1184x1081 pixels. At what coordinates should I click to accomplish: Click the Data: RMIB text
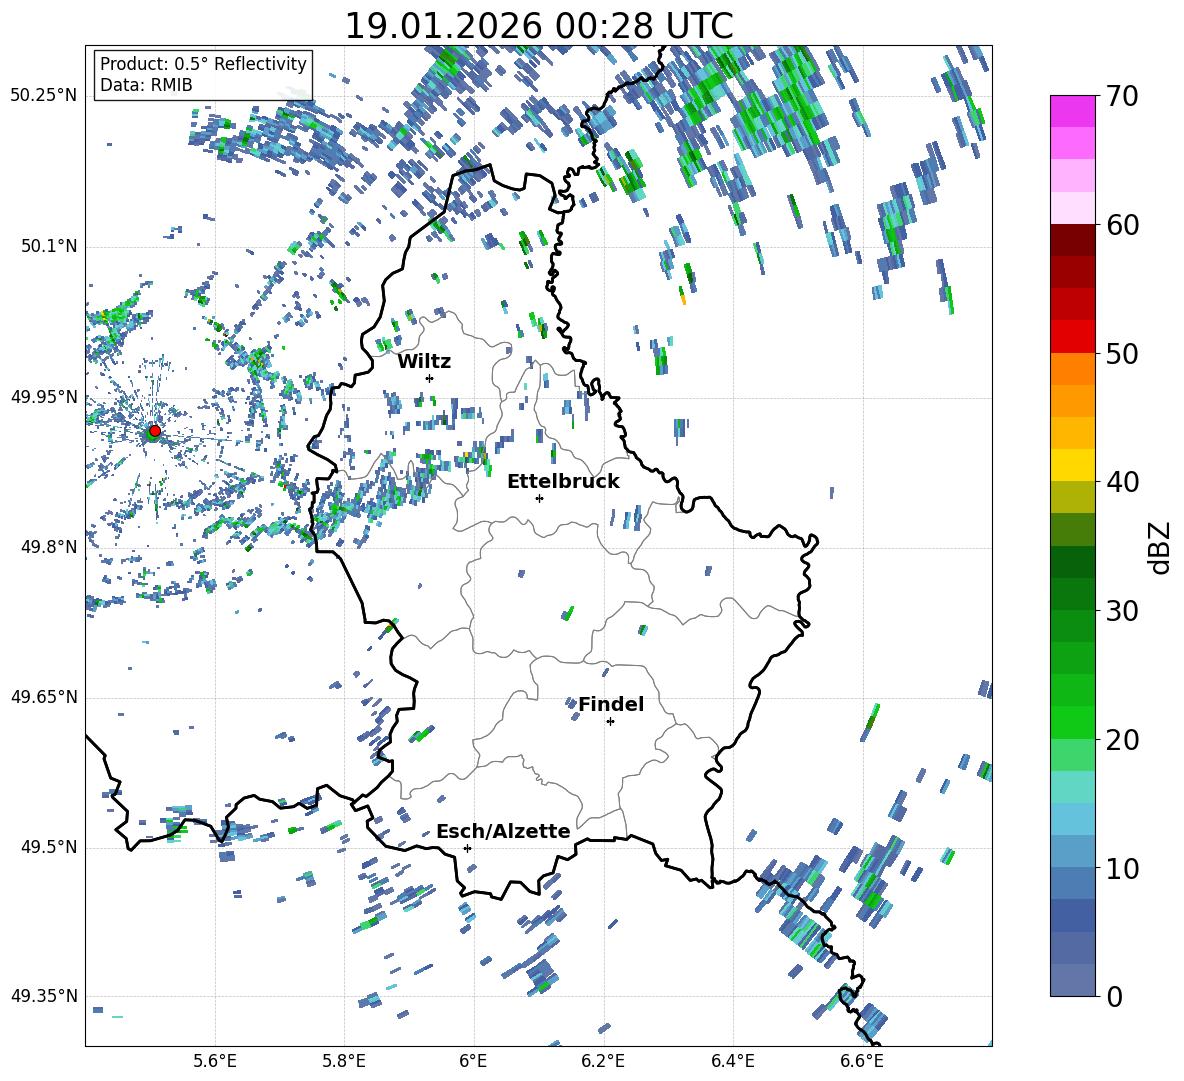[x=146, y=85]
